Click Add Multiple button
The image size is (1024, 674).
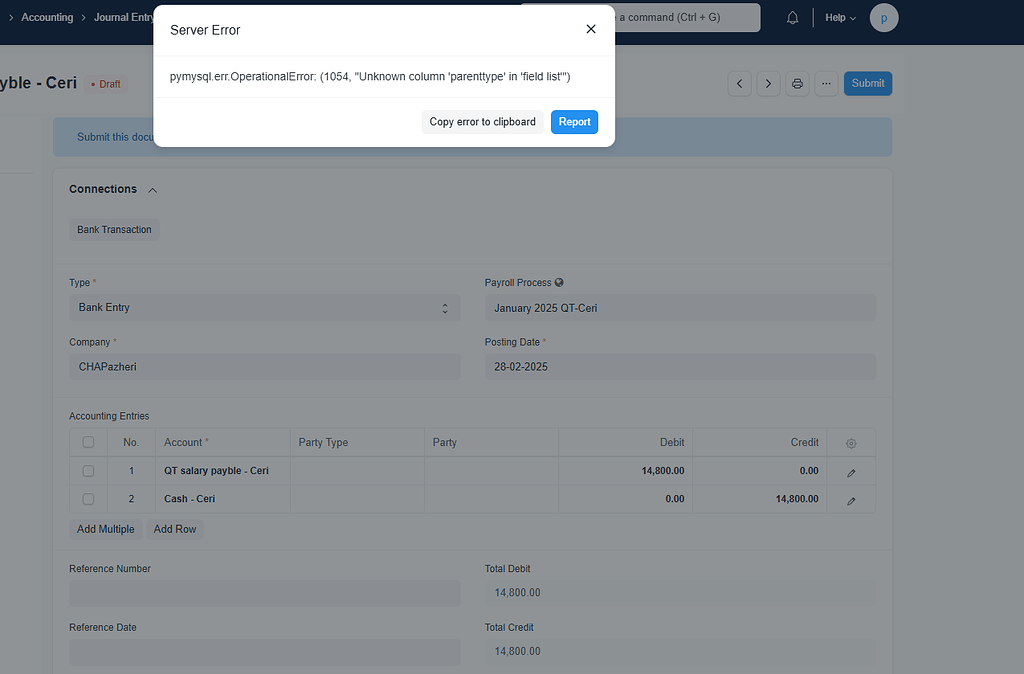(x=106, y=529)
